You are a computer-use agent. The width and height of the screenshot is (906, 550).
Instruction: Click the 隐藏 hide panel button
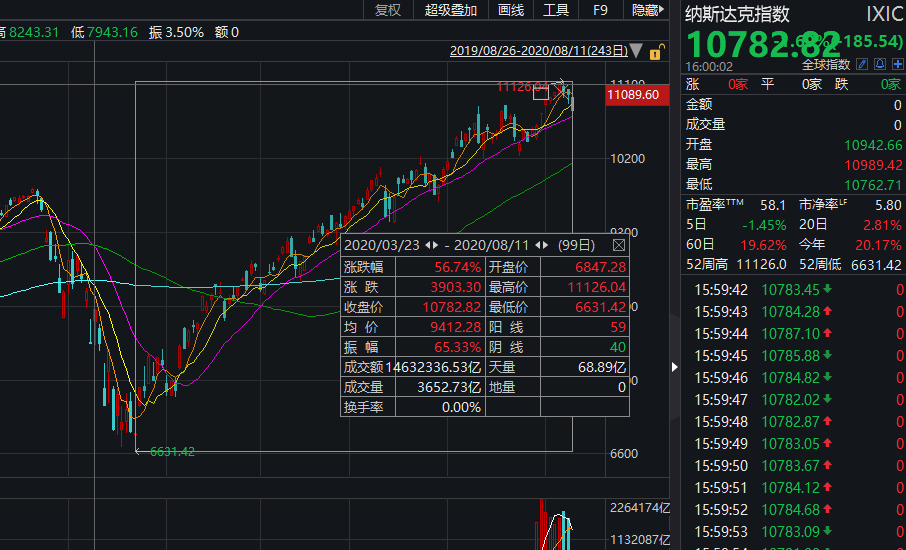tap(647, 10)
